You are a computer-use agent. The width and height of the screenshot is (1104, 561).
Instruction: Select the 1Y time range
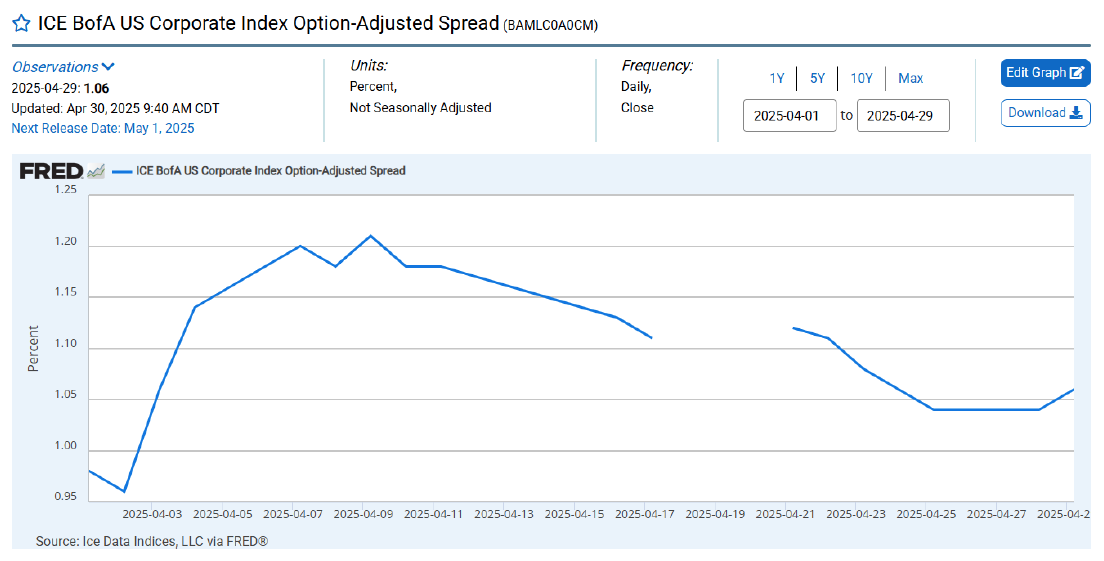[x=776, y=78]
